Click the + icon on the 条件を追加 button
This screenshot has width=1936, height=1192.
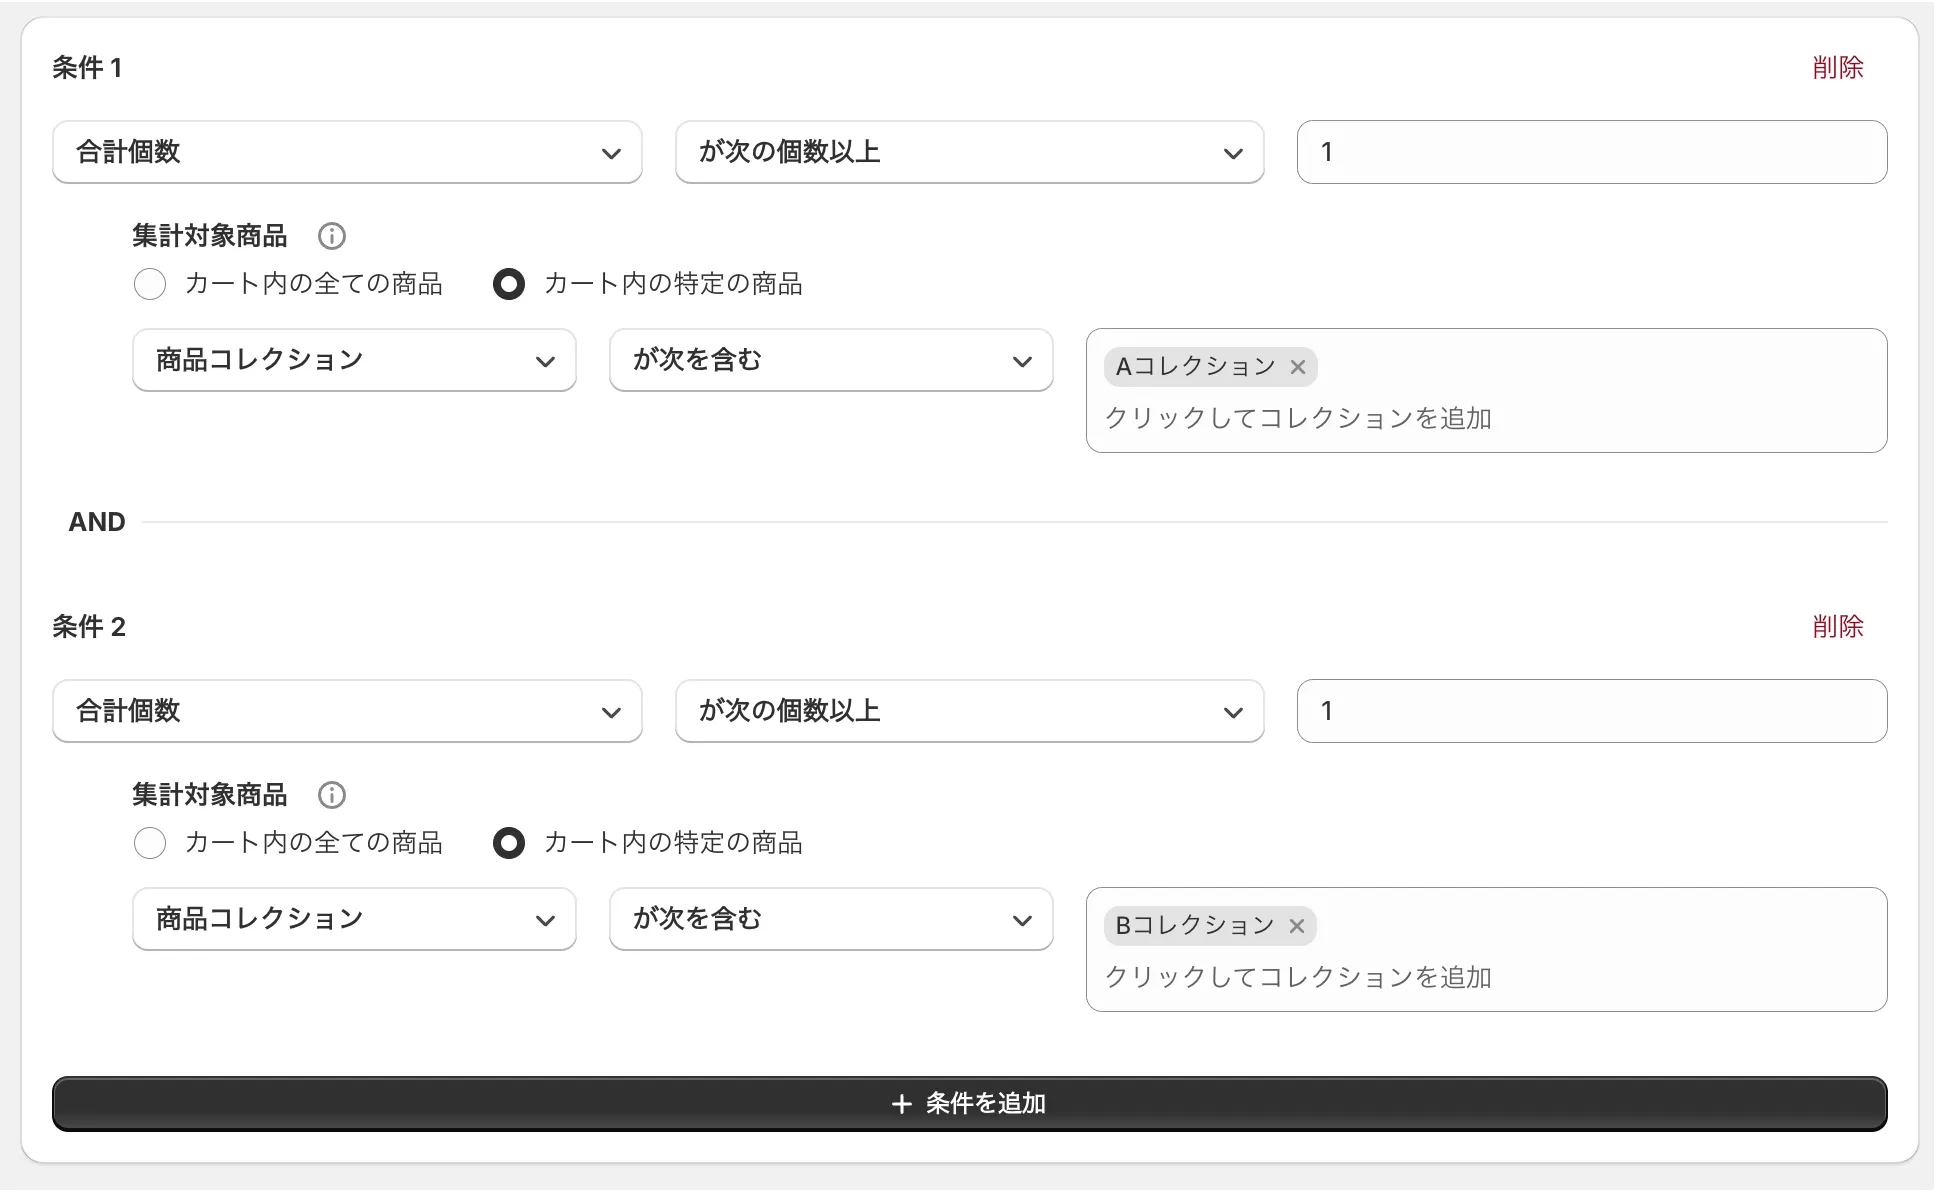tap(903, 1103)
